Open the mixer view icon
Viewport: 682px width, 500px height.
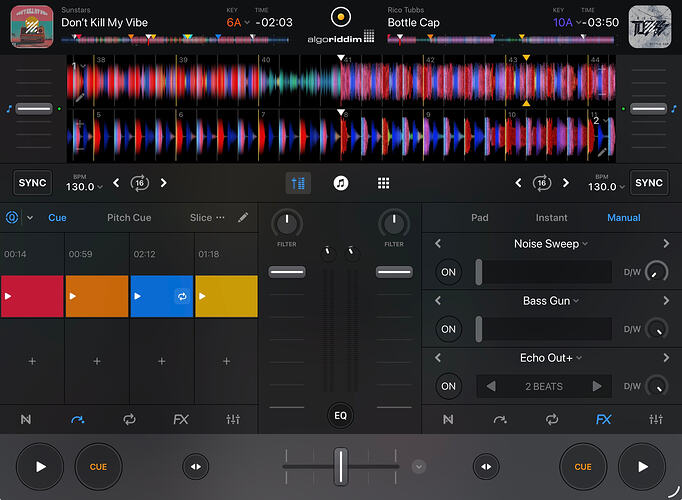(x=298, y=183)
